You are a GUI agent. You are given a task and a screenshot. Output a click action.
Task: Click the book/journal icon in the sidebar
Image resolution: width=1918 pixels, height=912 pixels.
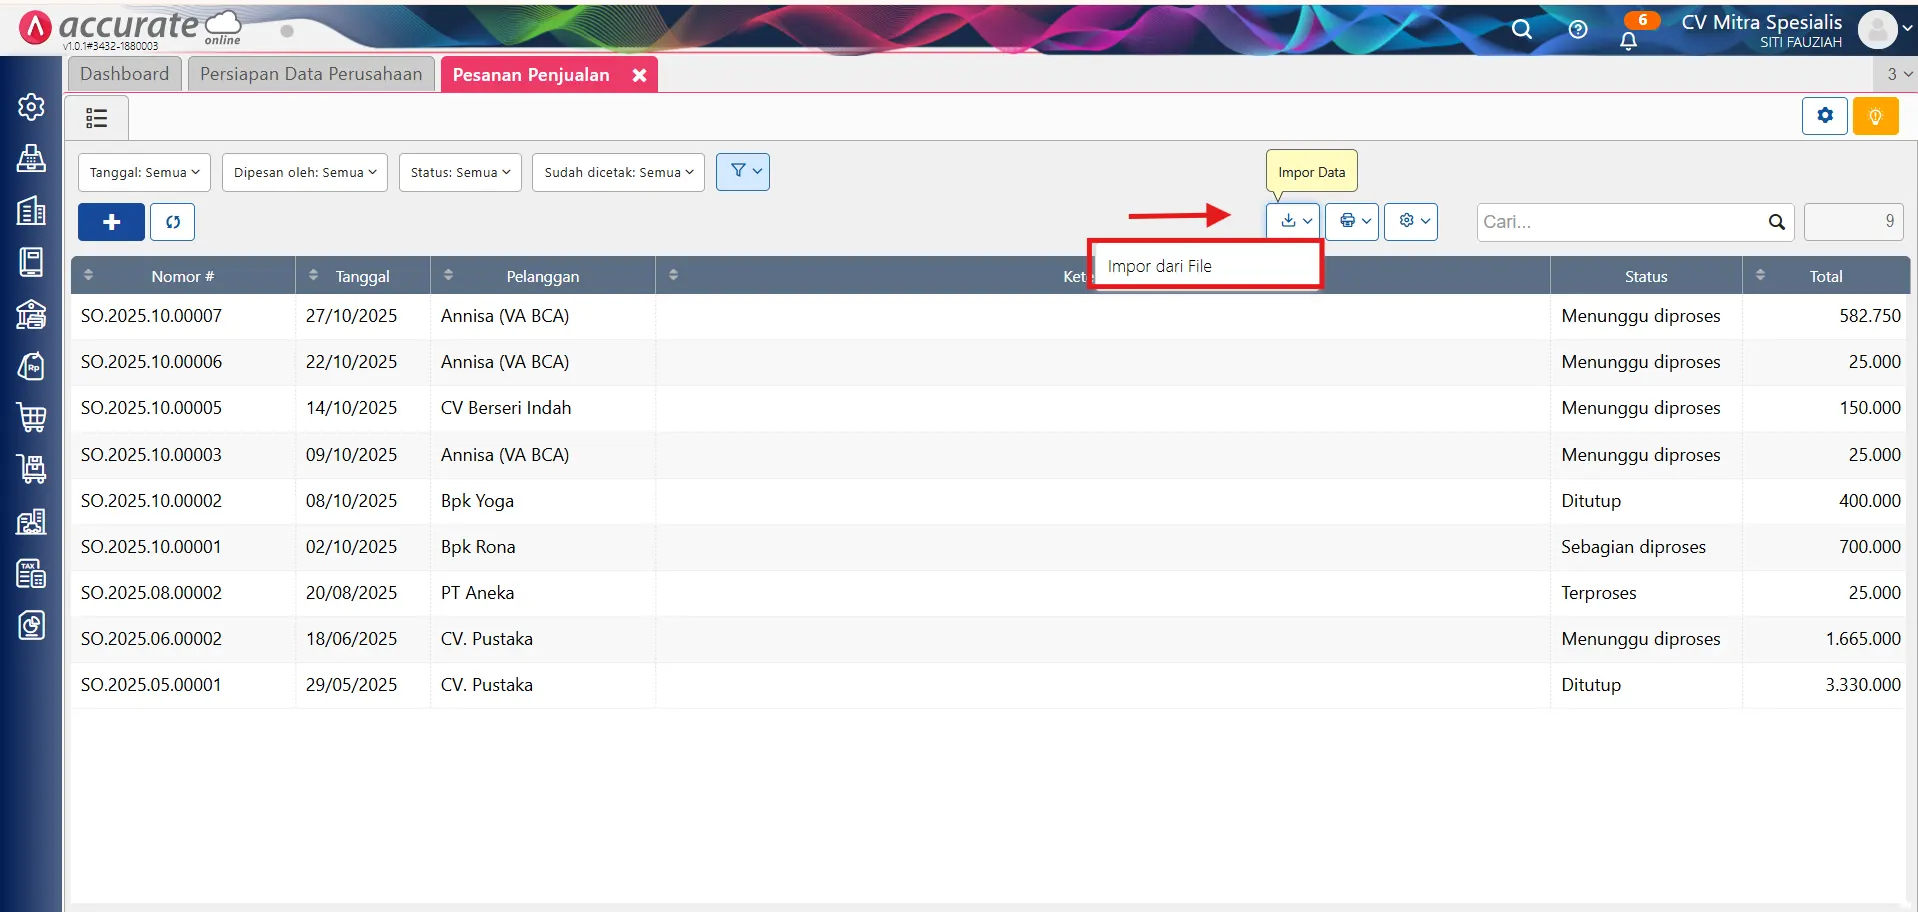point(32,262)
